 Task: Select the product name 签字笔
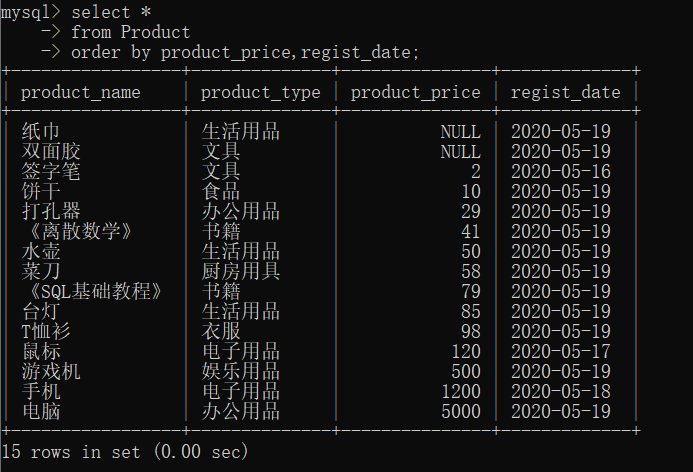pyautogui.click(x=51, y=171)
